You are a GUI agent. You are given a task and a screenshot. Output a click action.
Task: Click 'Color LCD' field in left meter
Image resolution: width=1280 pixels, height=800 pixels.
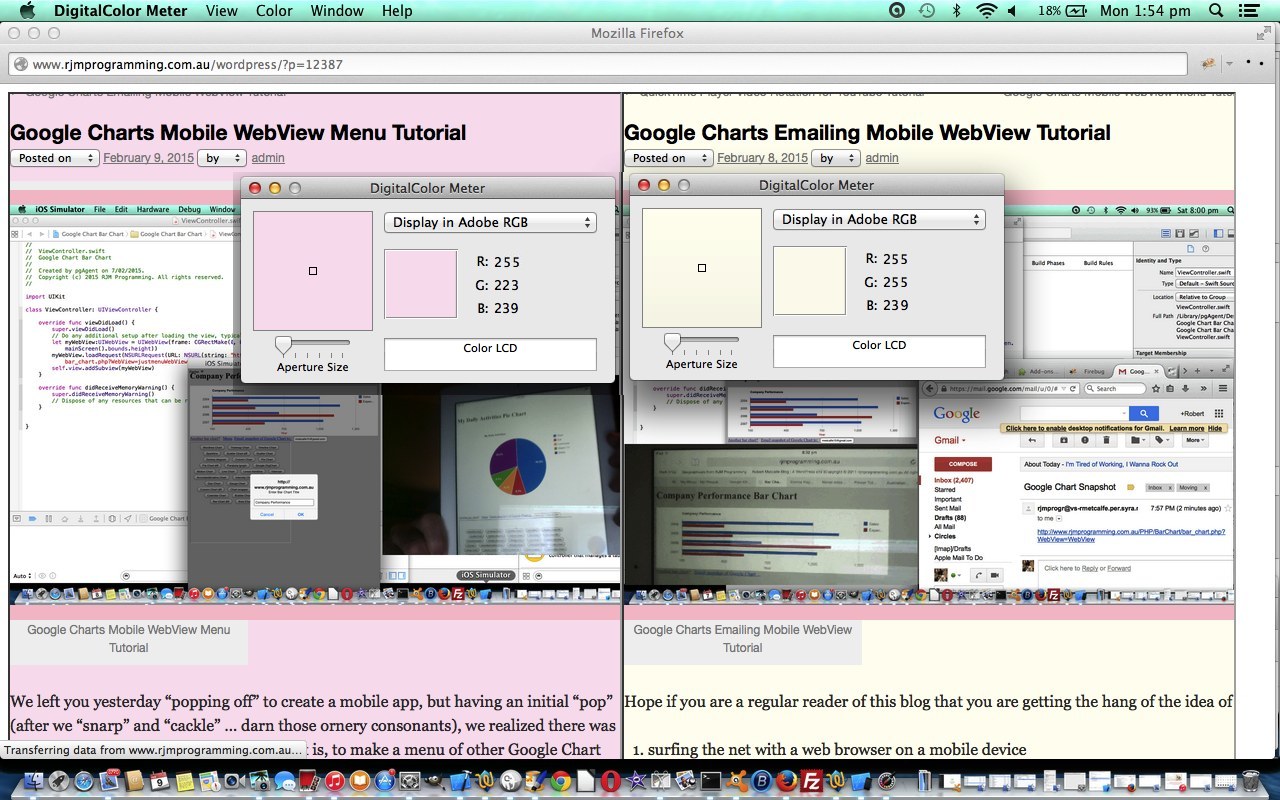coord(490,354)
